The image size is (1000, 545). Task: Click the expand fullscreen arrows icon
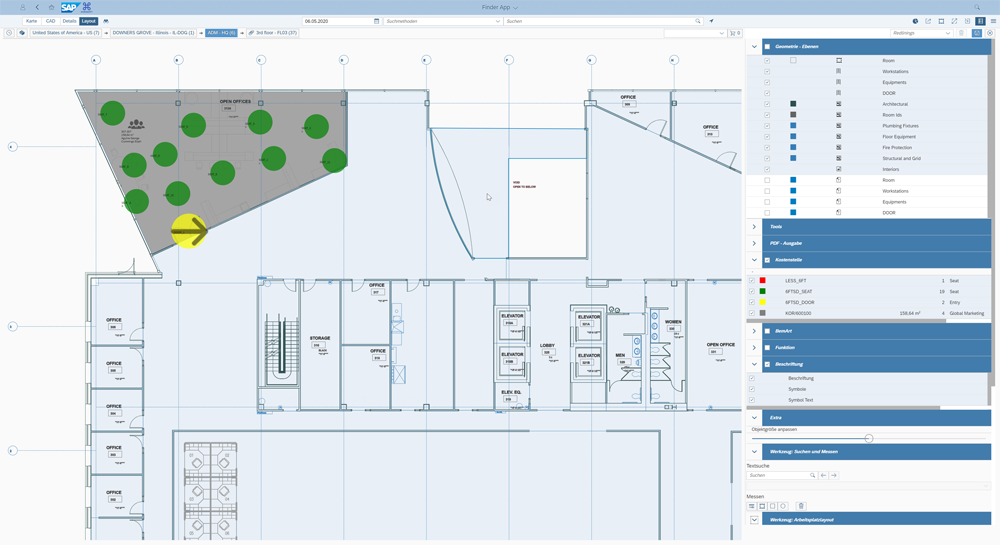954,21
